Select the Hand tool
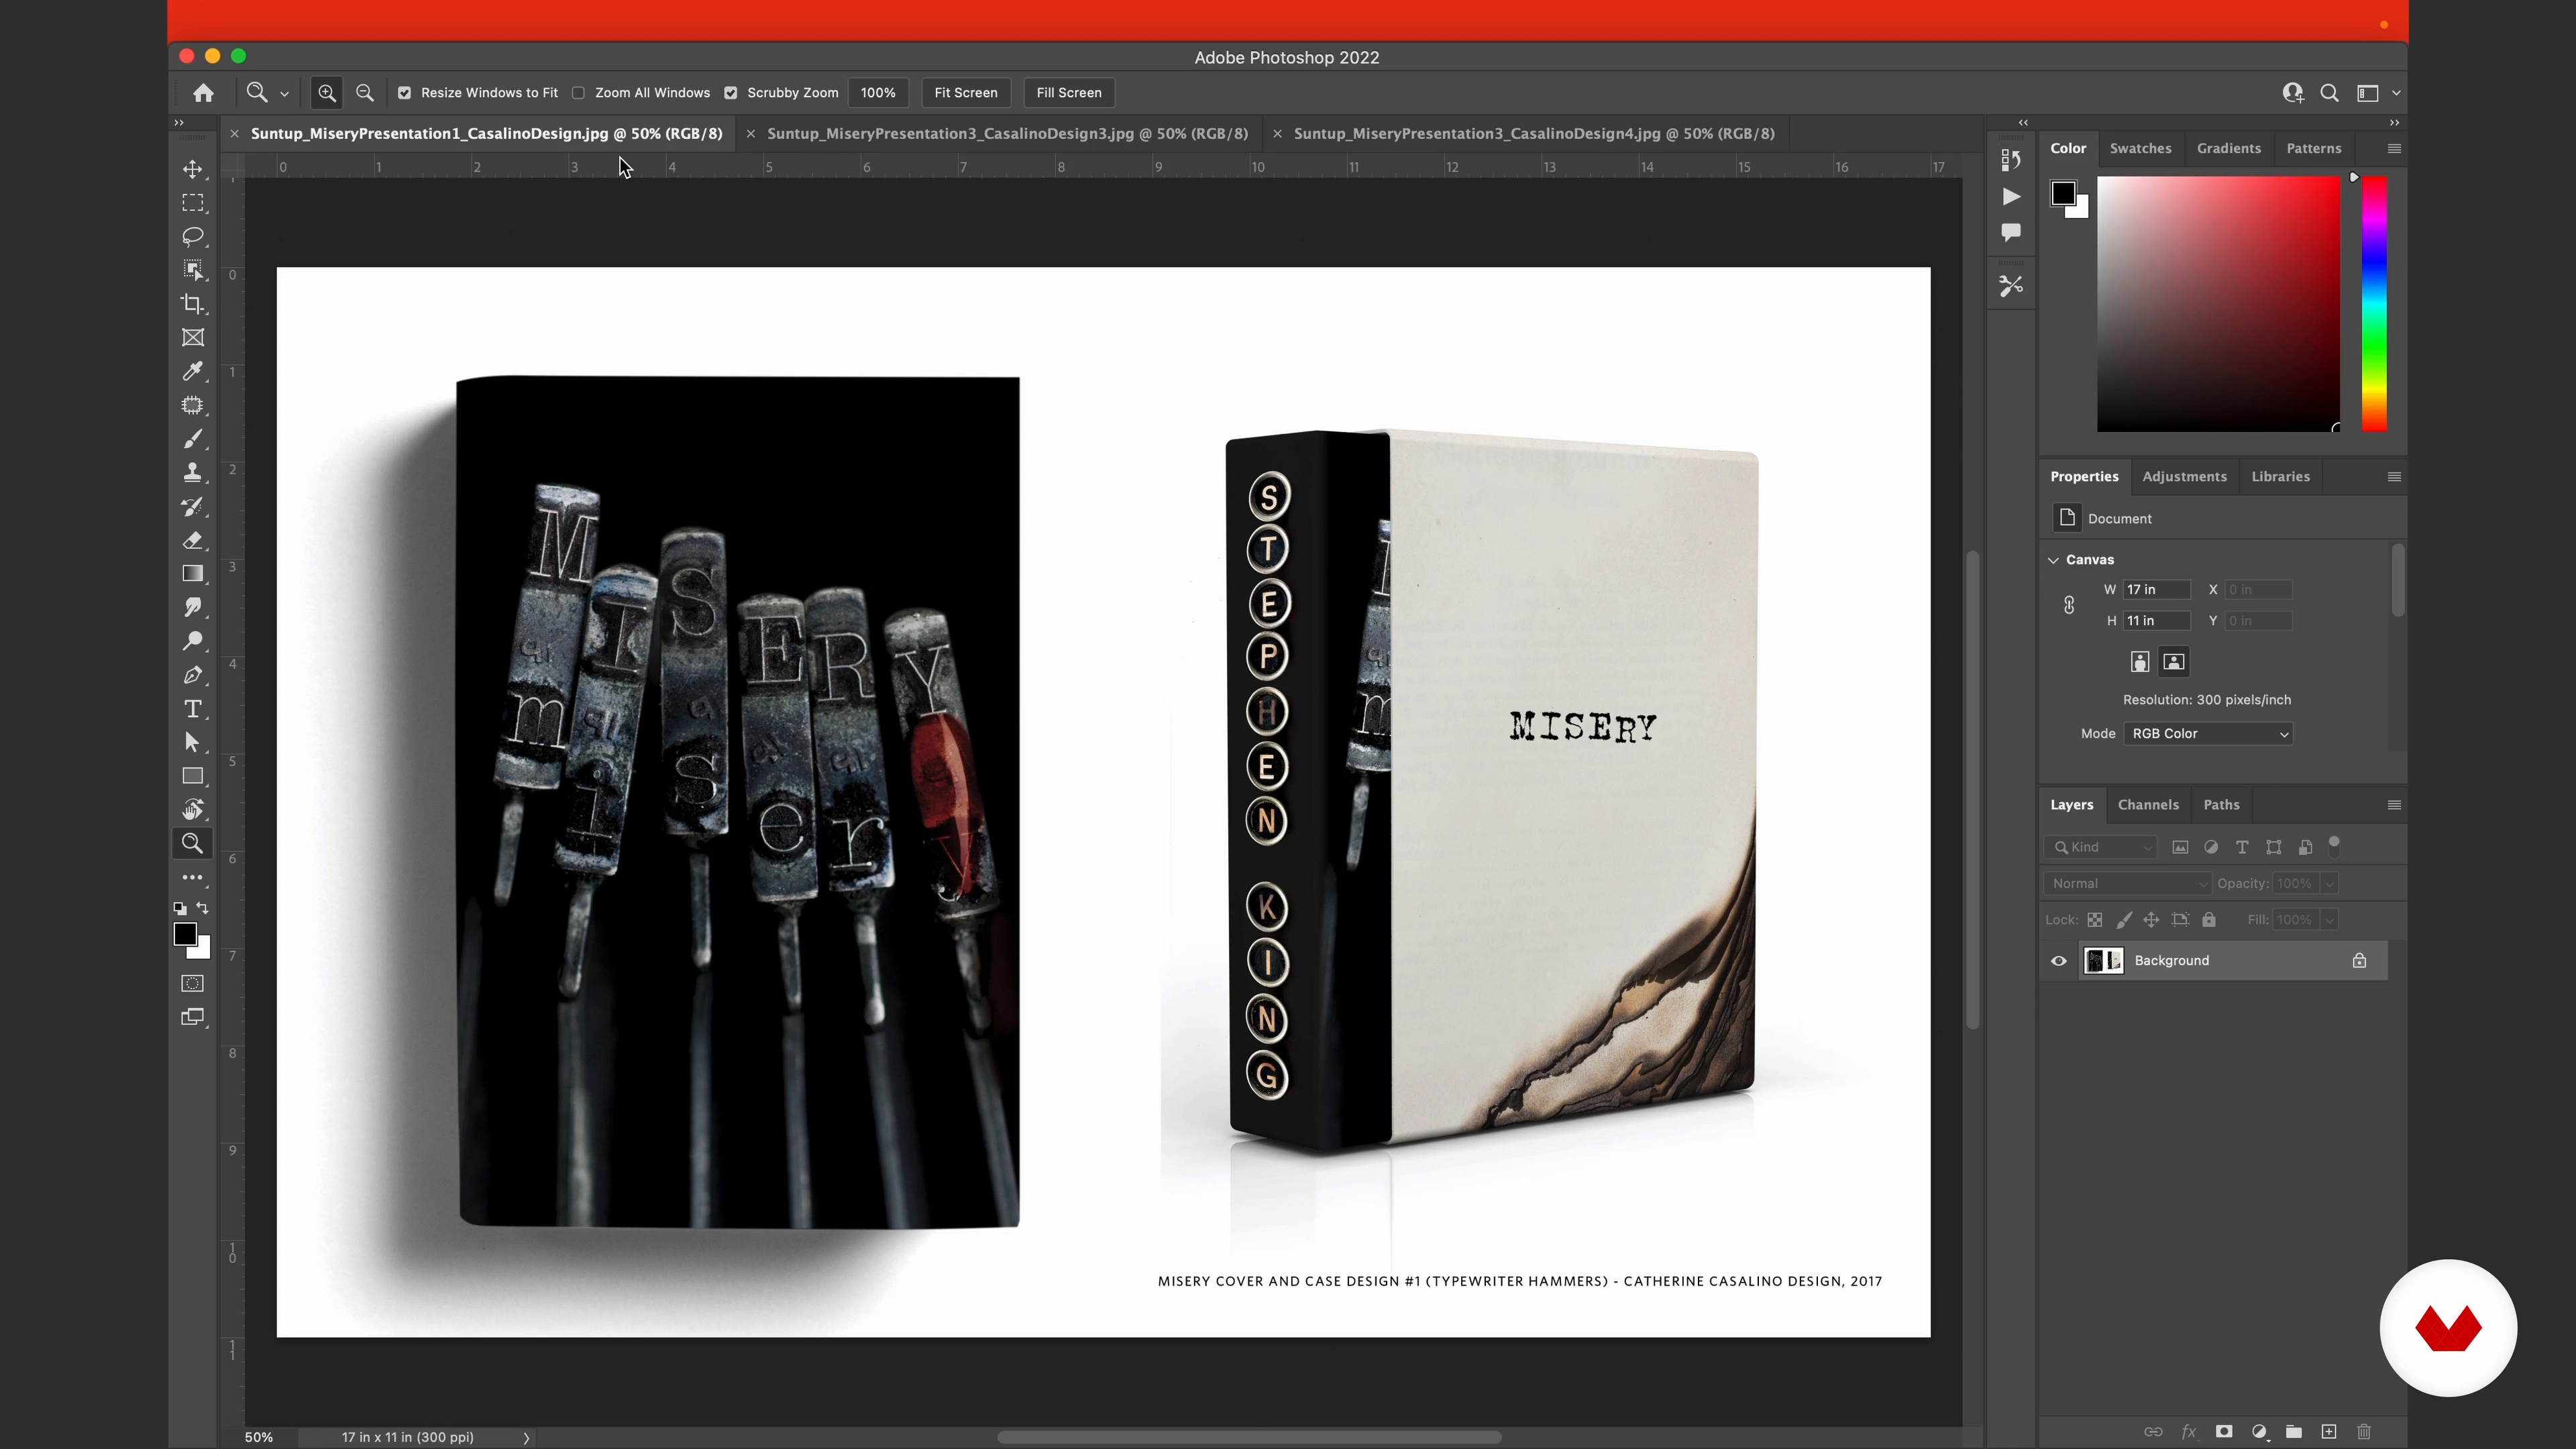The width and height of the screenshot is (2576, 1449). click(x=193, y=810)
